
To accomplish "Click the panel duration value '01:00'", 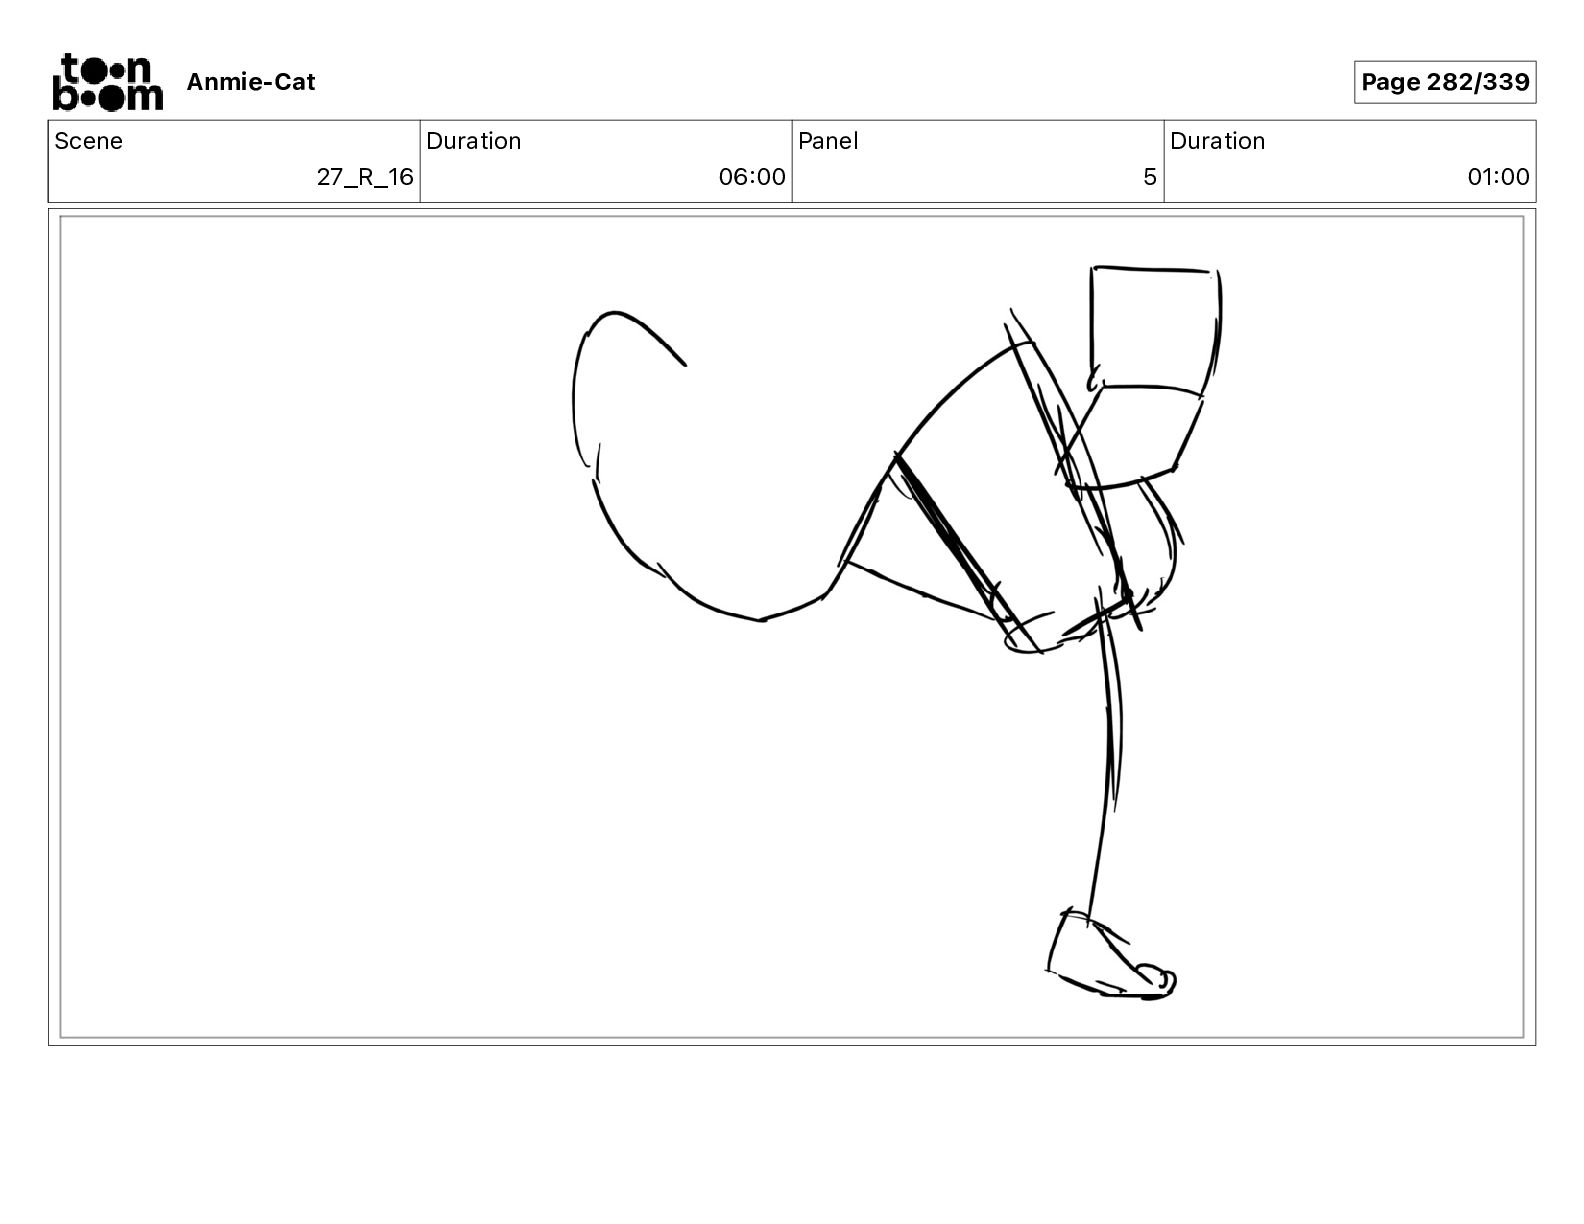I will pyautogui.click(x=1498, y=177).
